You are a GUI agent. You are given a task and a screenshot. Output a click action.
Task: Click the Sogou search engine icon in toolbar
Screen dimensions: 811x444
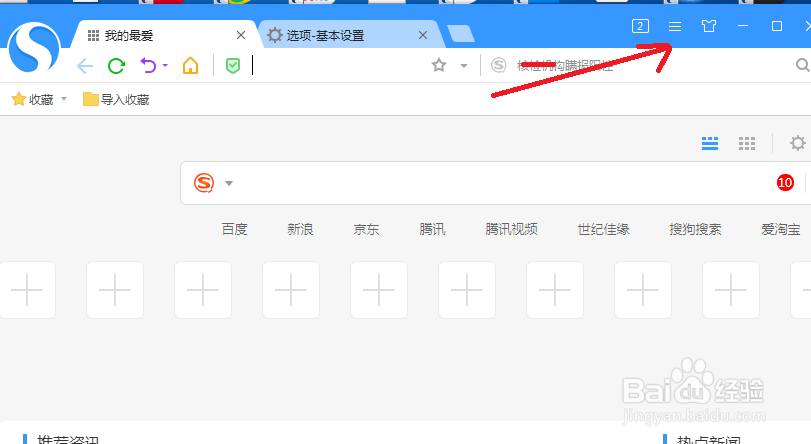point(499,65)
